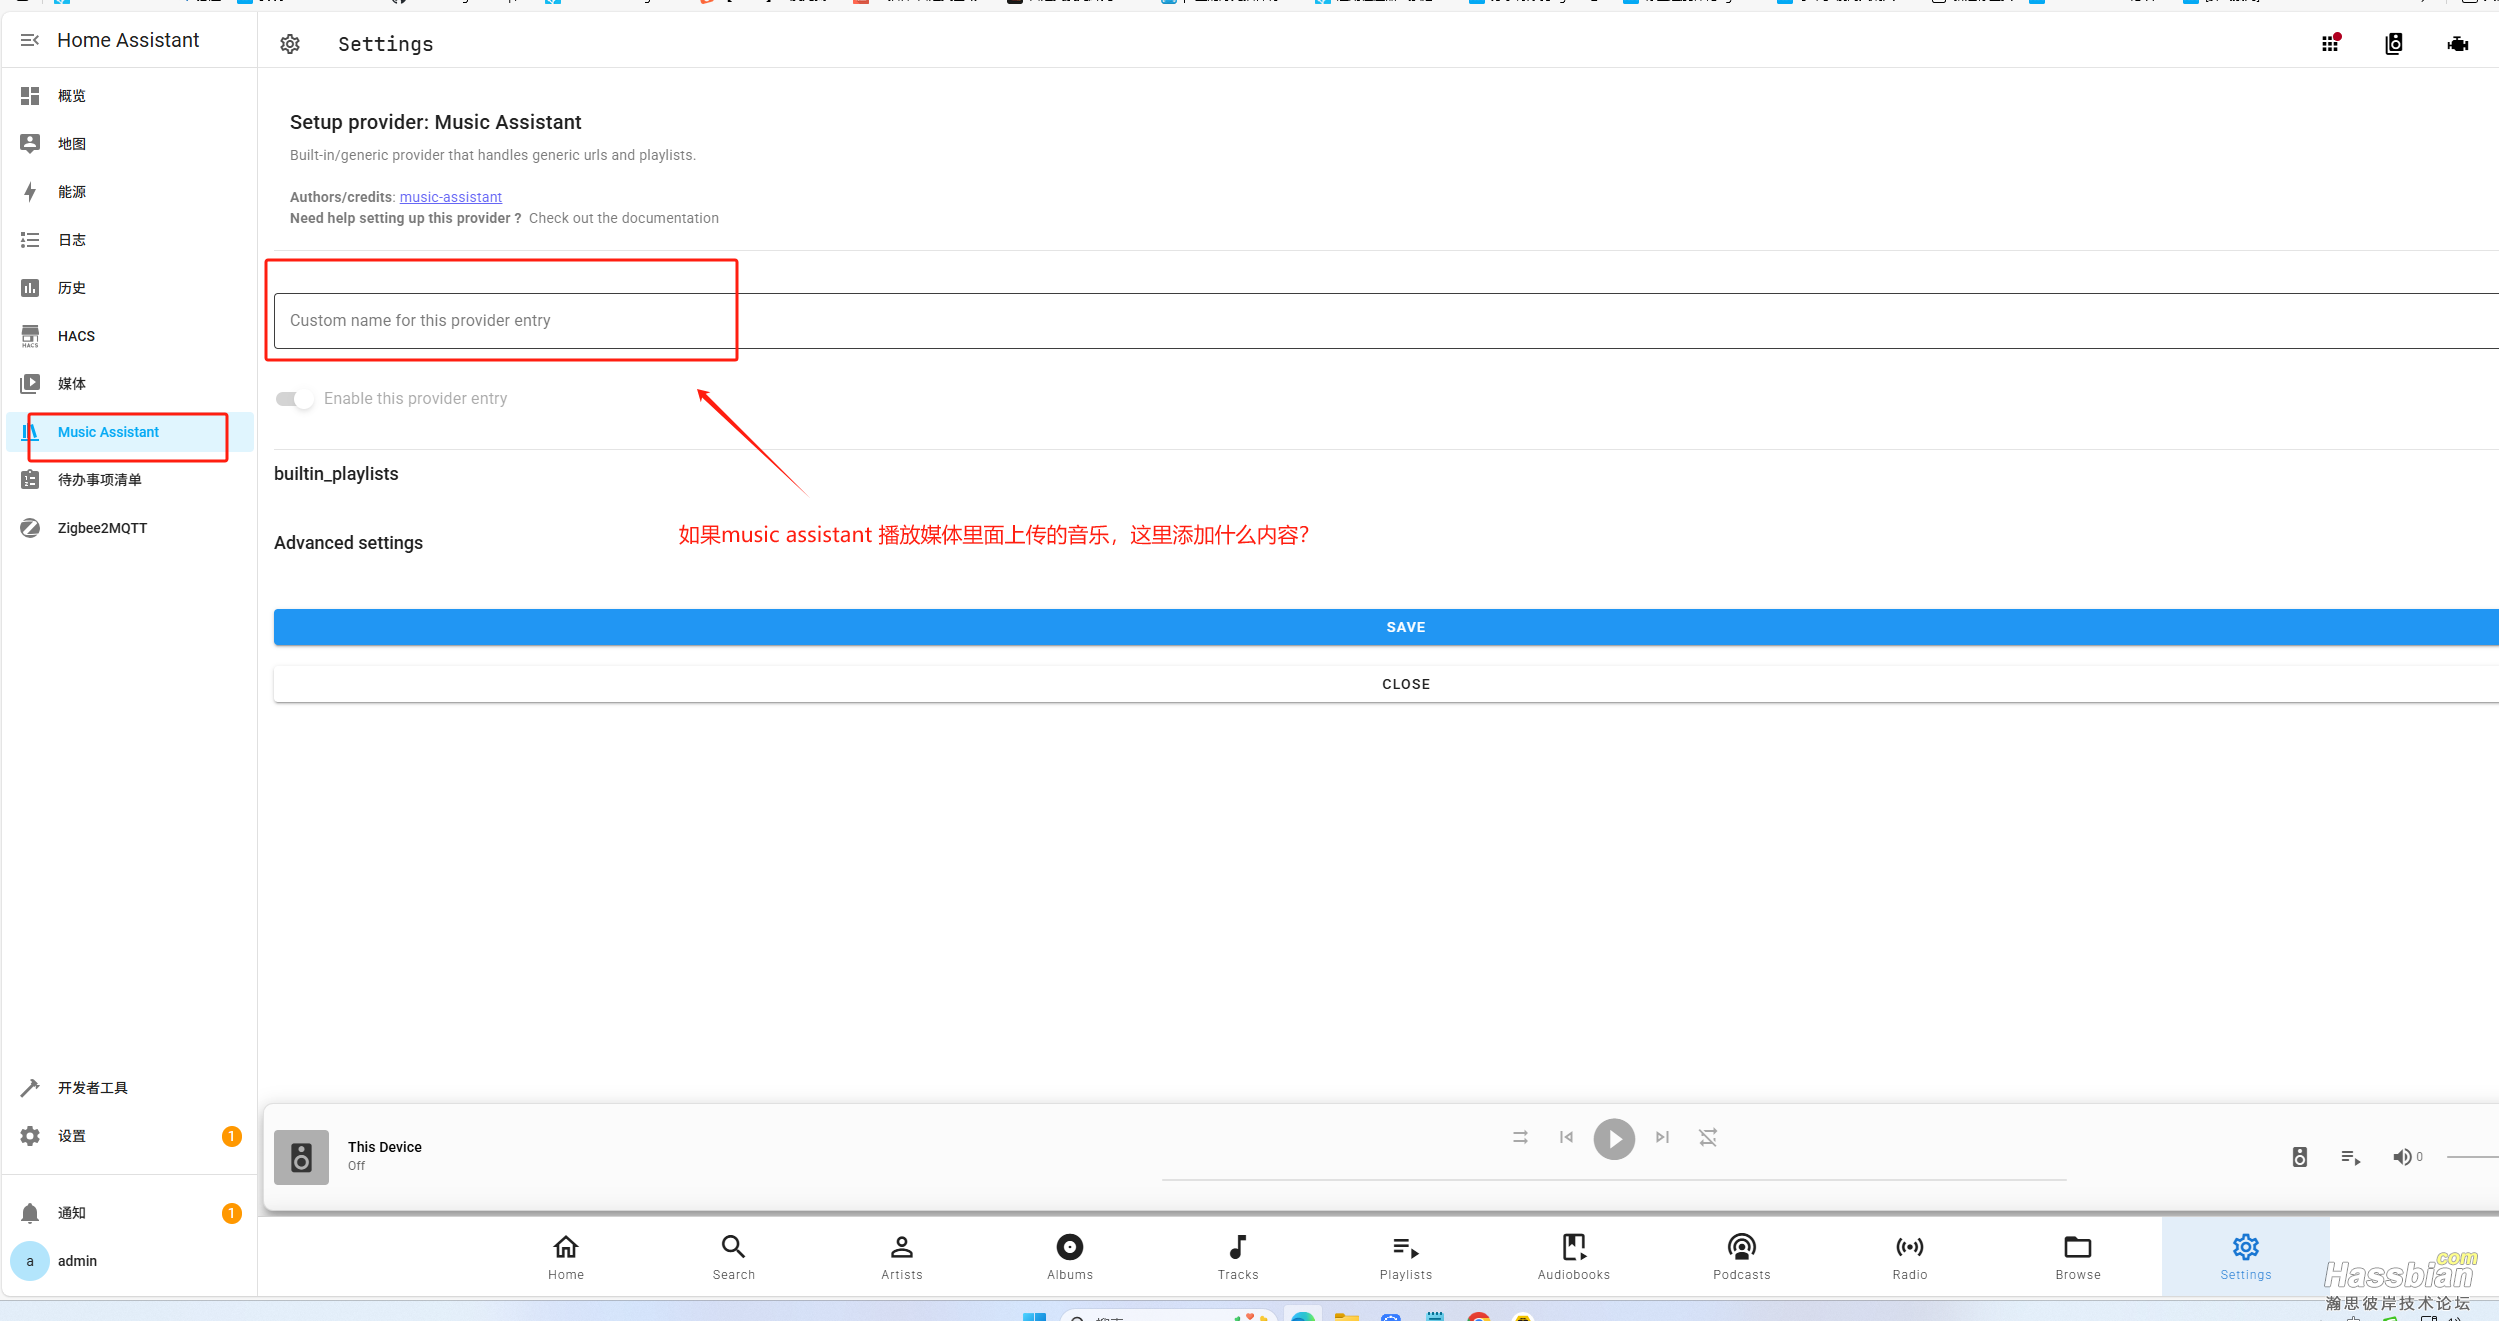
Task: Expand the builtin_playlists section
Action: pos(336,474)
